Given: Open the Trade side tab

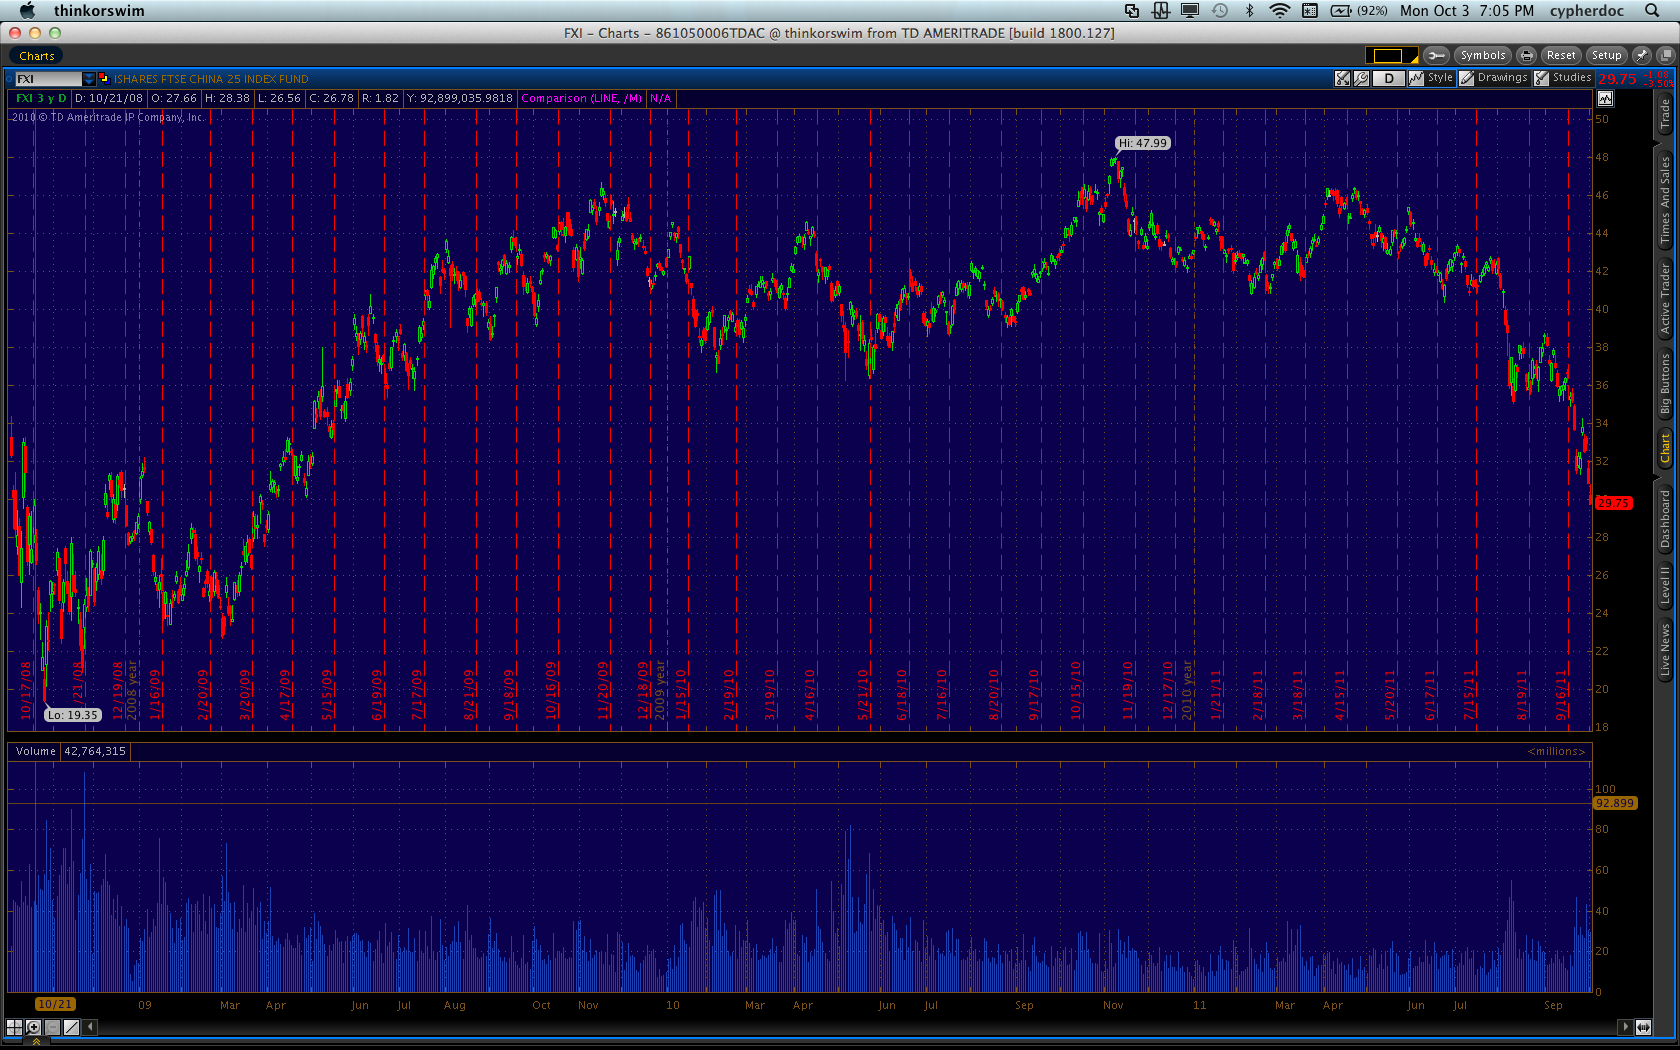Looking at the screenshot, I should click(x=1665, y=115).
